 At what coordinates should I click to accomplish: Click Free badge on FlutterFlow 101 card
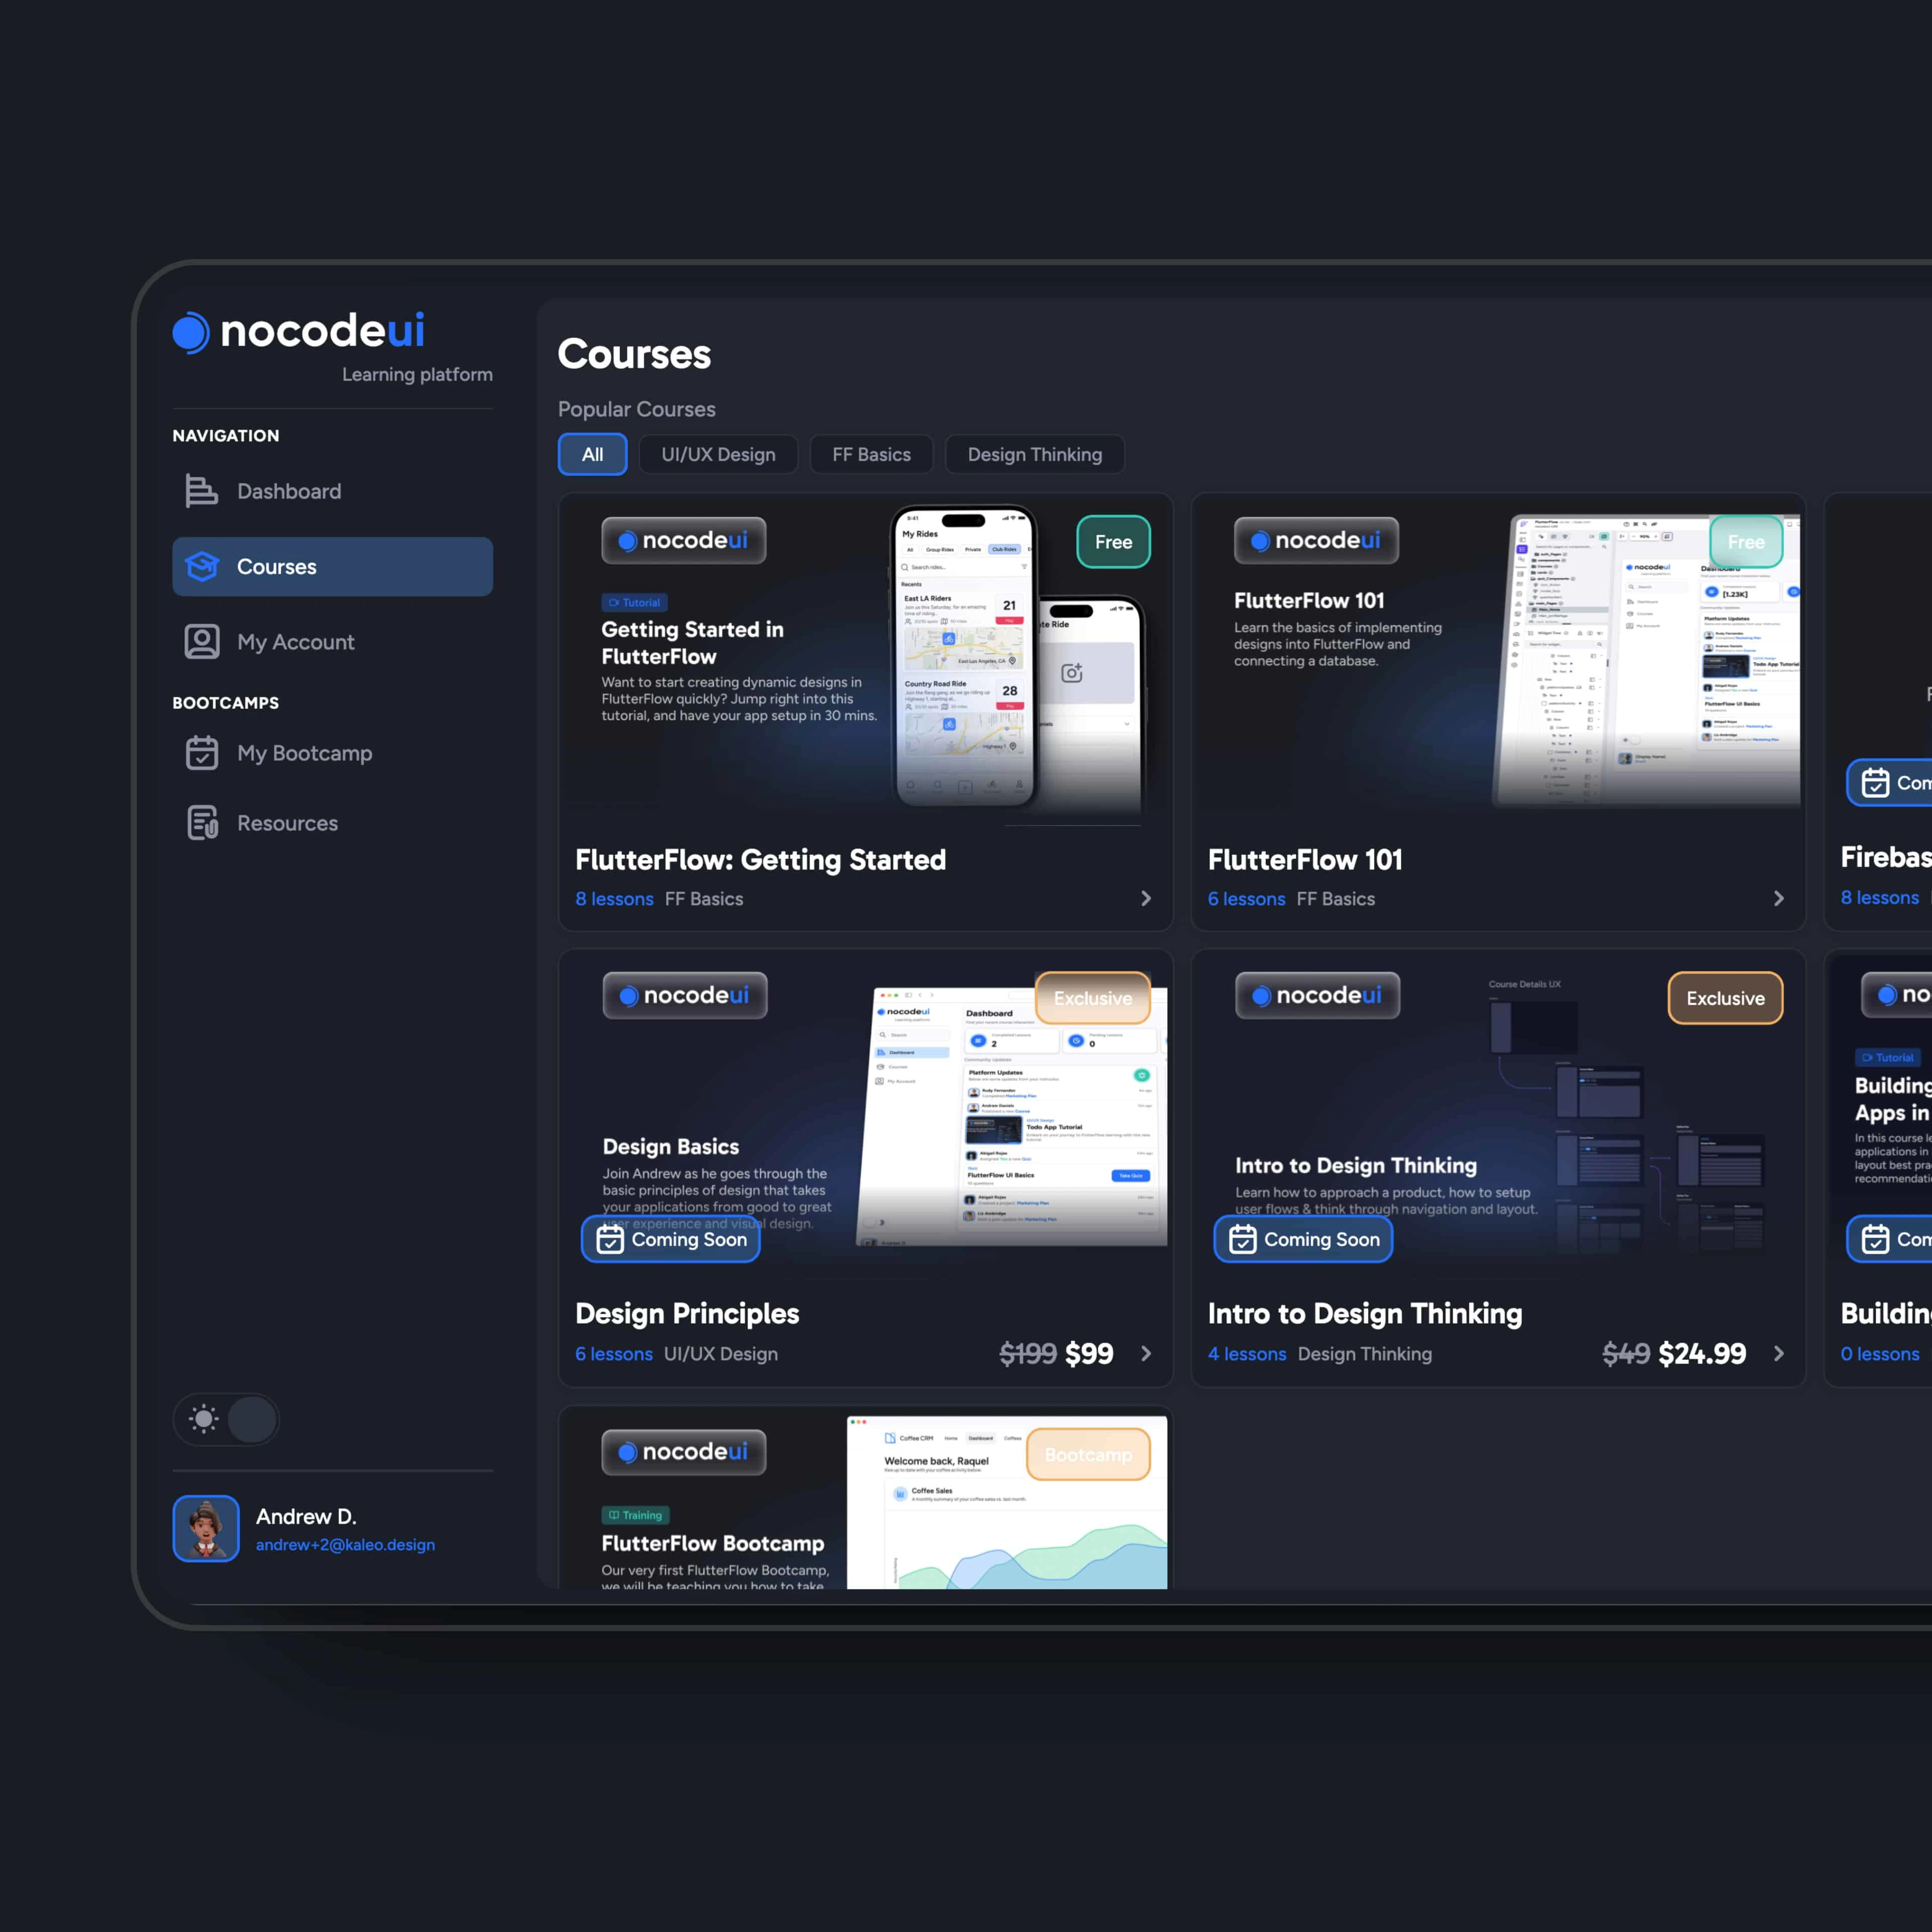[x=1746, y=541]
